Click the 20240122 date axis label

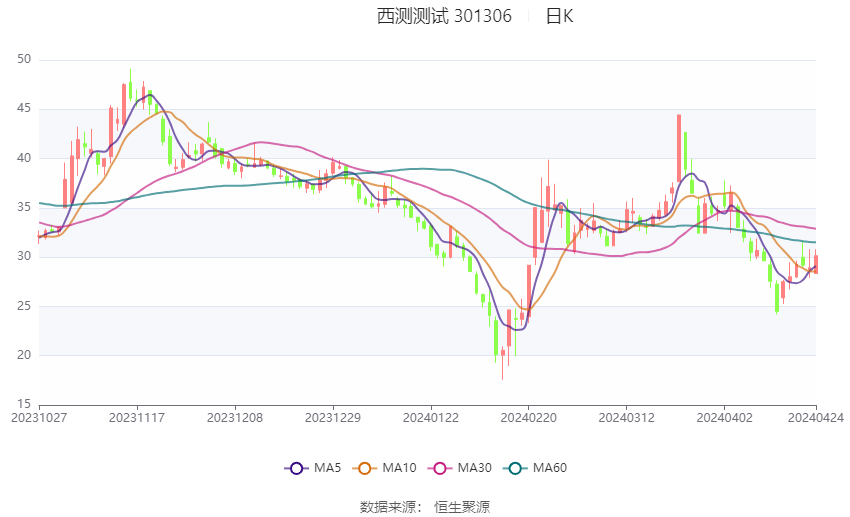point(431,418)
